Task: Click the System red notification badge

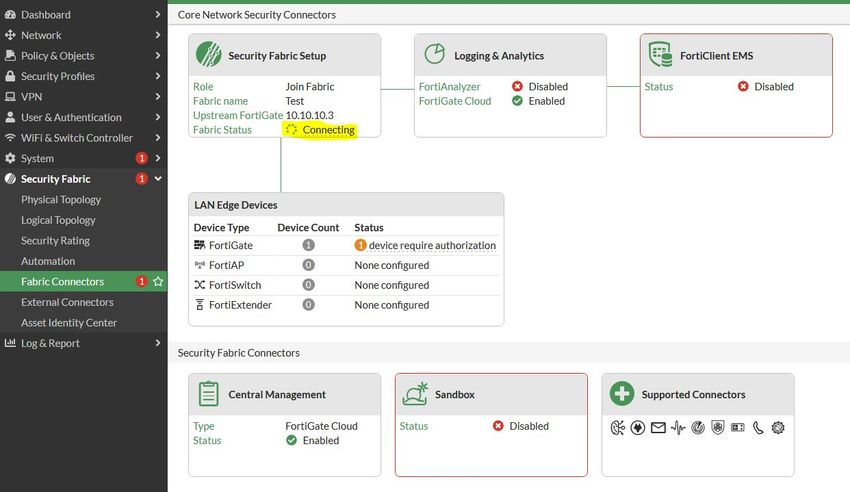Action: (x=141, y=158)
